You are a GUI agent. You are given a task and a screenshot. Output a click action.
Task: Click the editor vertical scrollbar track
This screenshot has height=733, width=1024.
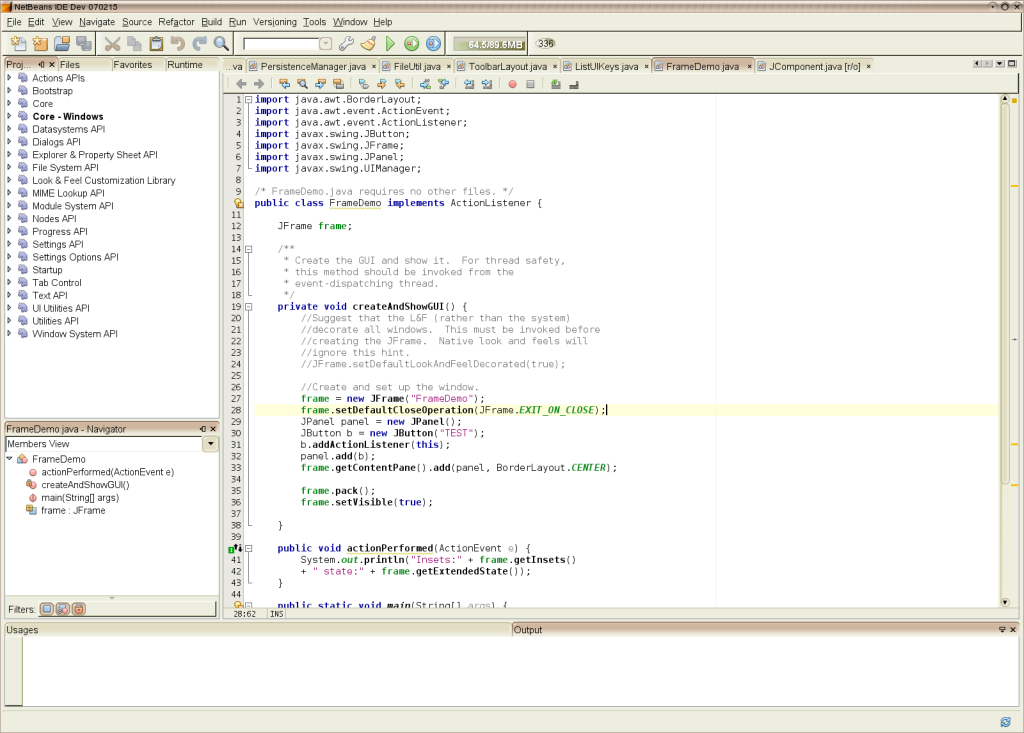point(1005,350)
